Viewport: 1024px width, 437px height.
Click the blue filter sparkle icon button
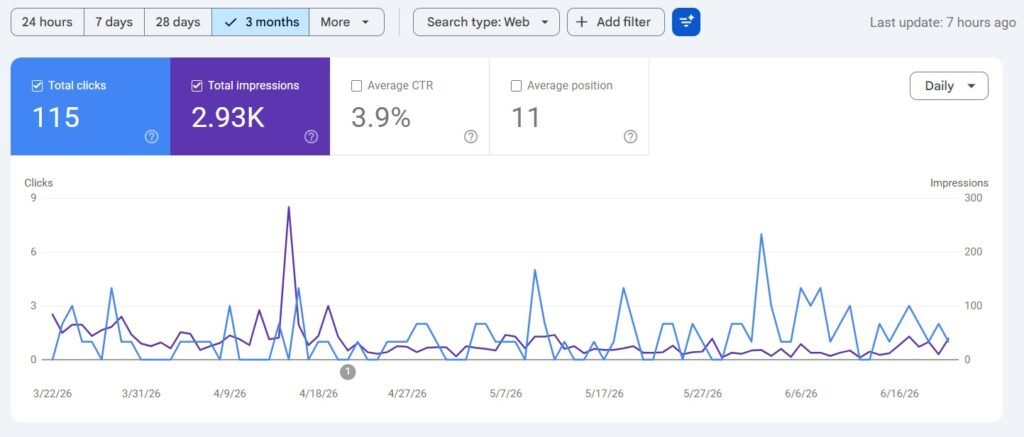coord(686,22)
